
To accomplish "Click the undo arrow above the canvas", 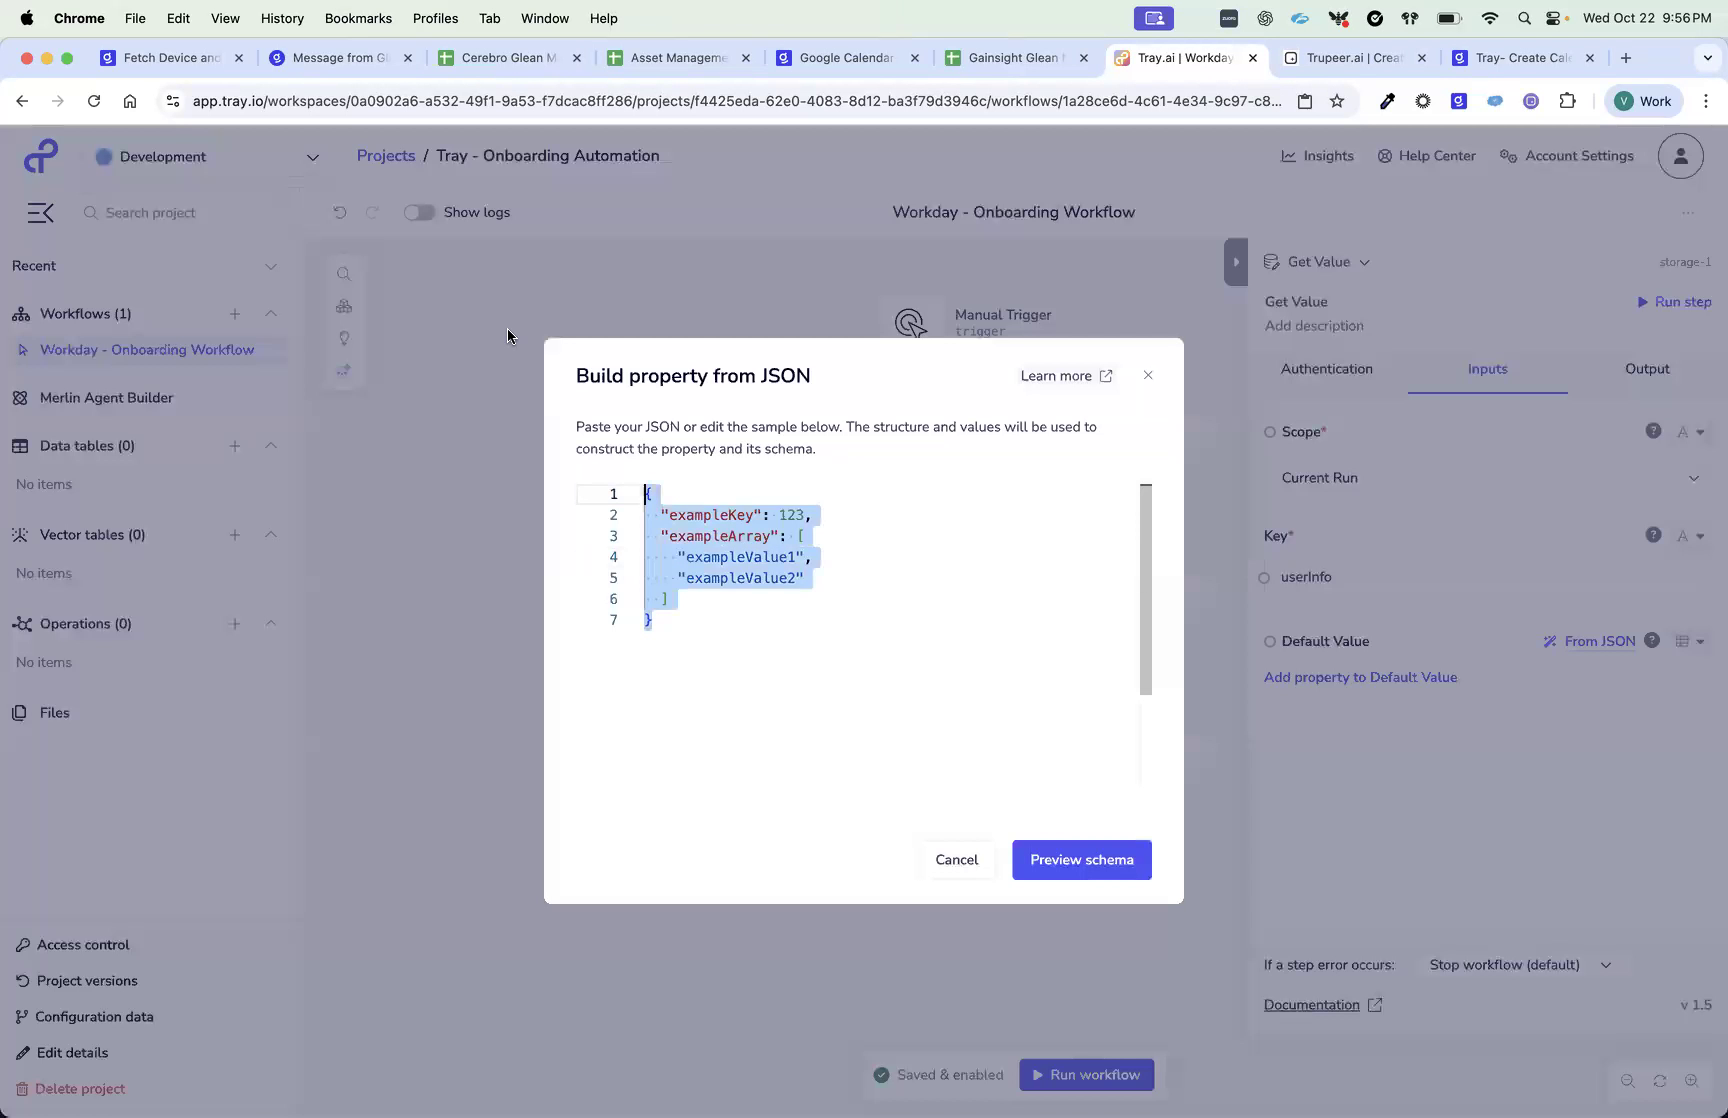I will [340, 212].
